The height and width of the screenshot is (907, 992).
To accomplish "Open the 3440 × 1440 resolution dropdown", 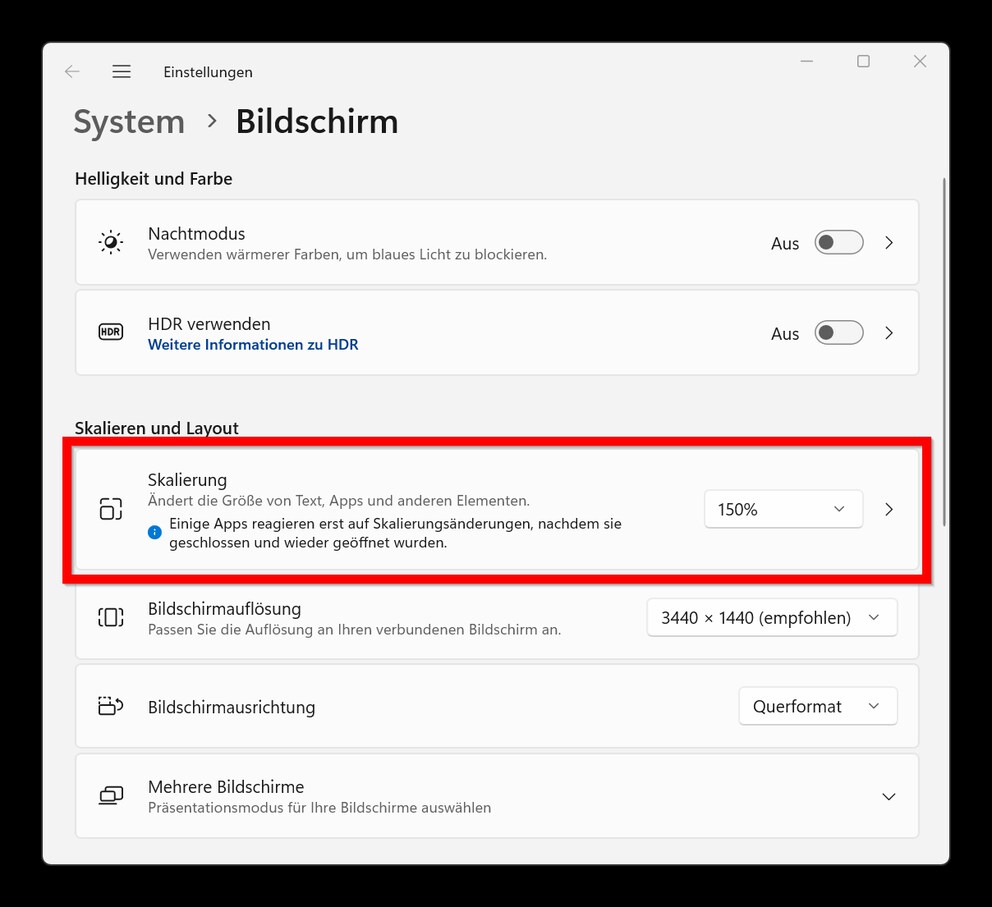I will point(771,618).
